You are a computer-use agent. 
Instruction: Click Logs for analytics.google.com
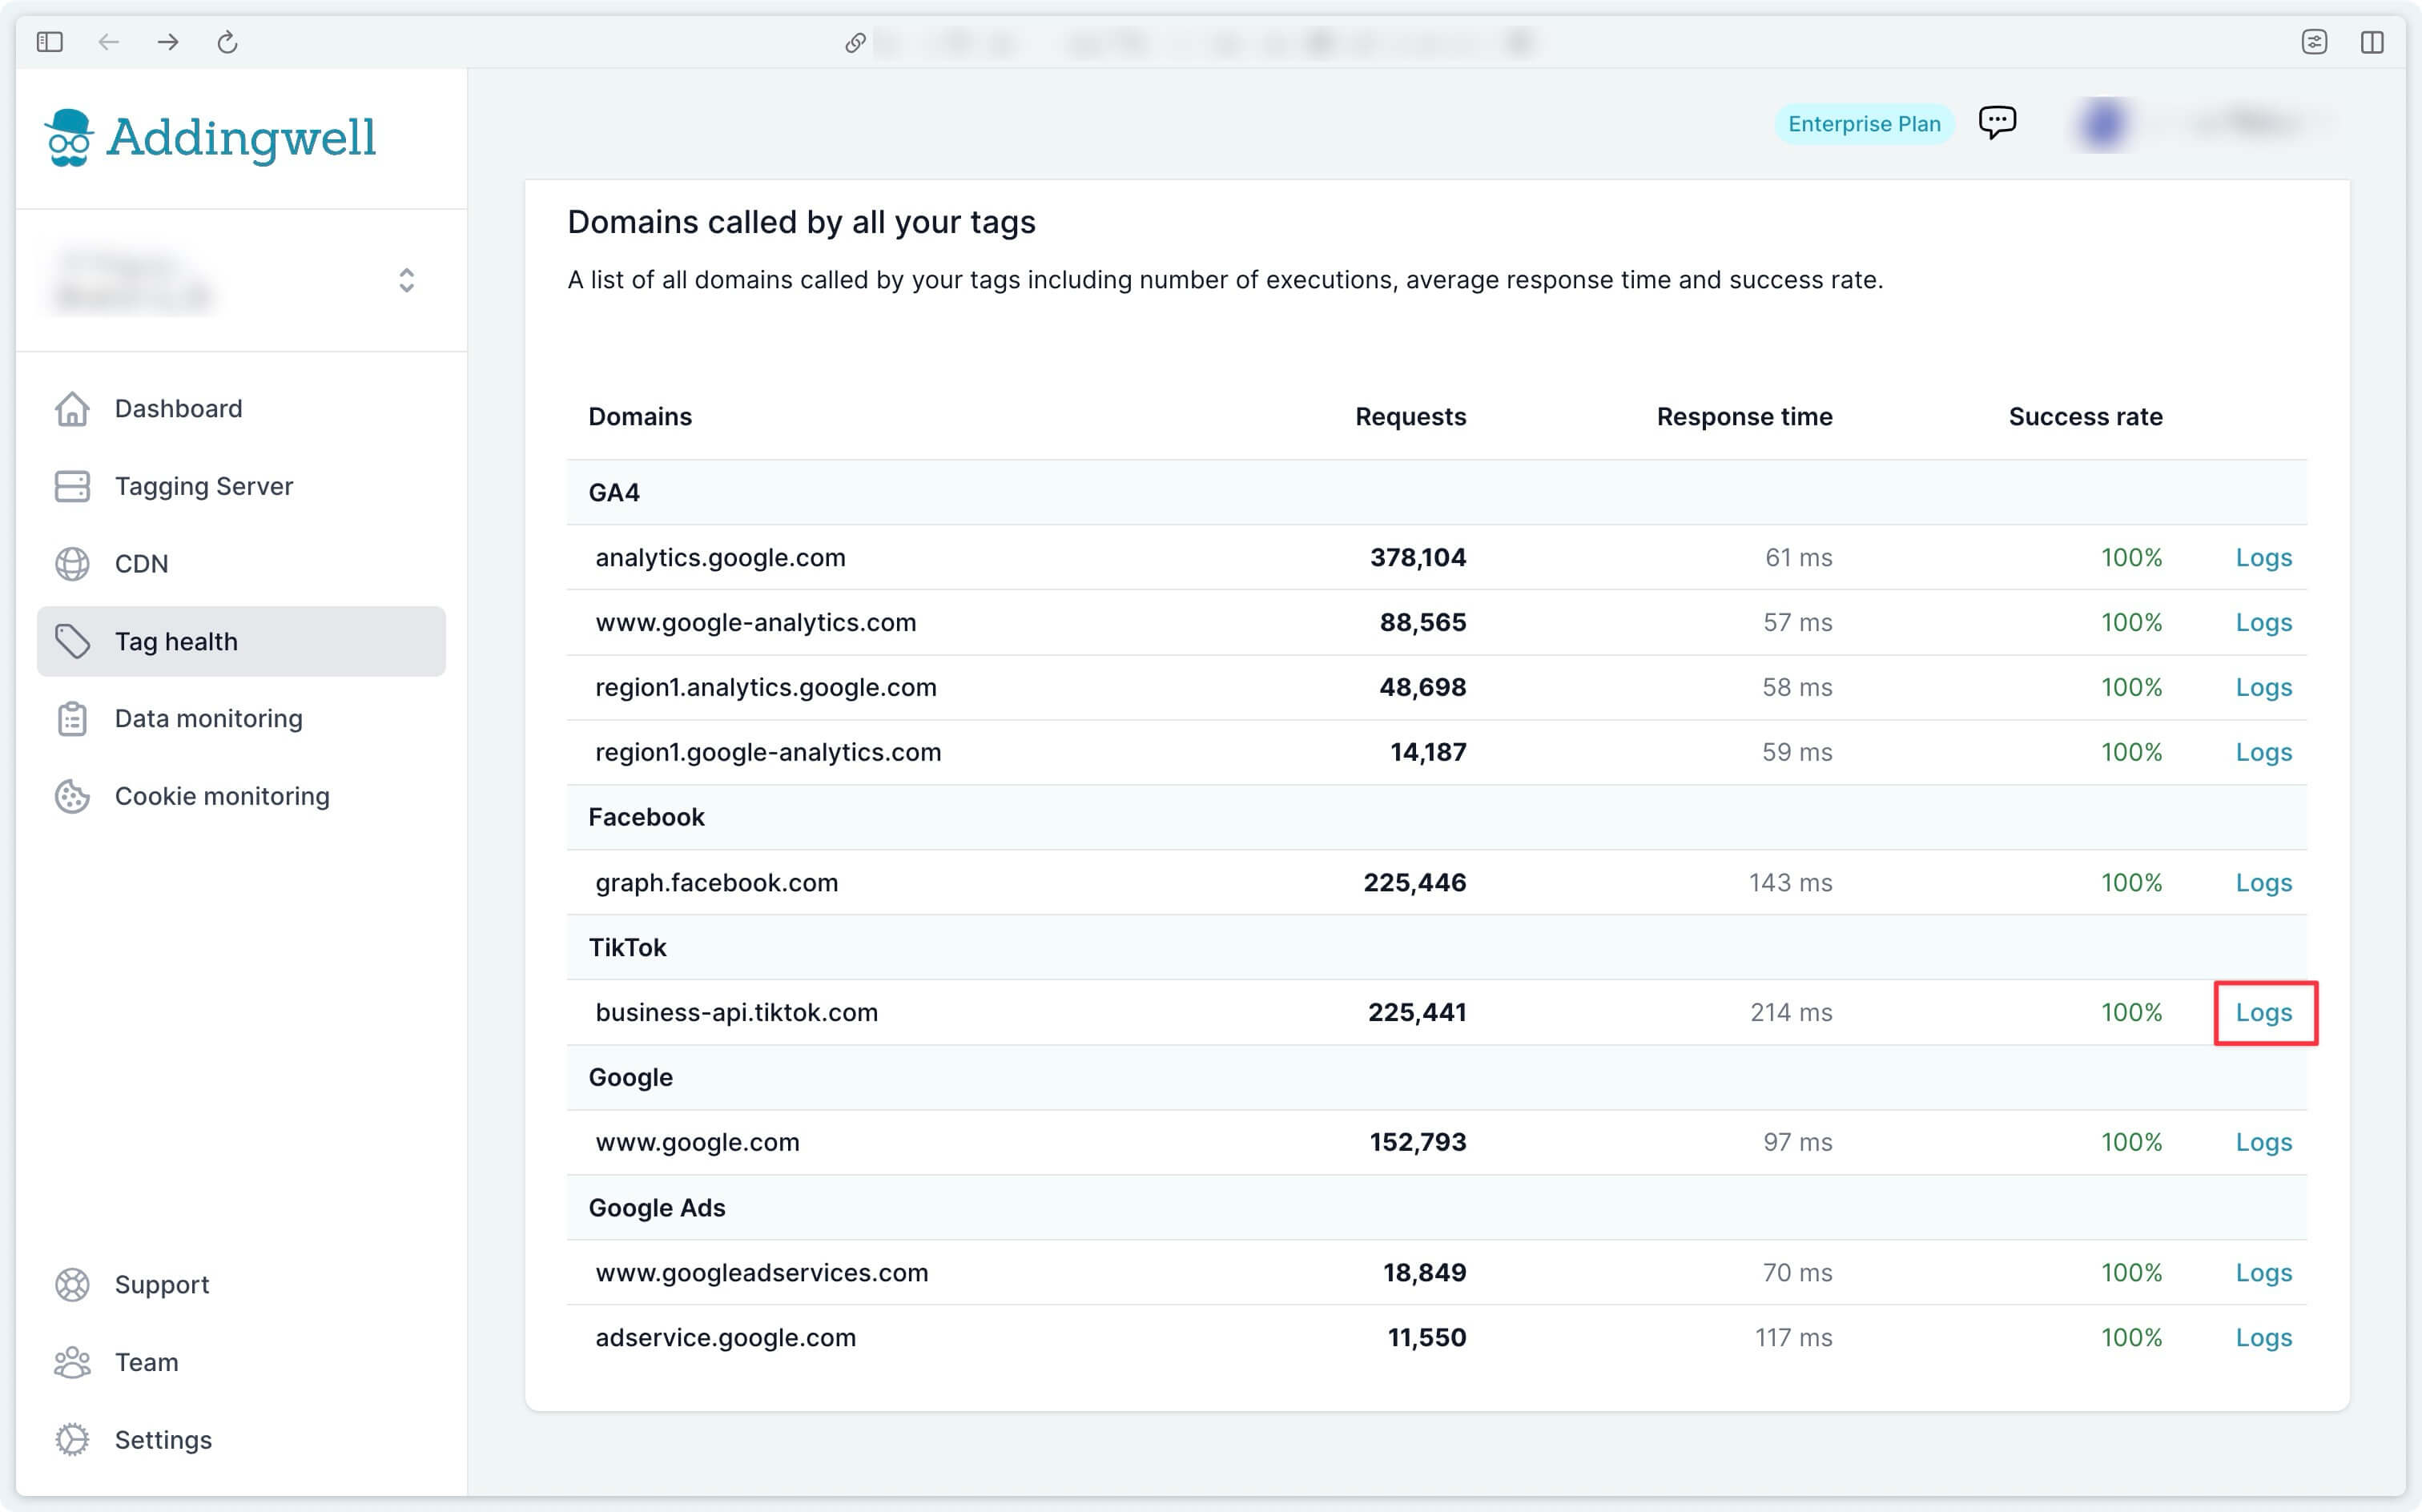click(x=2263, y=557)
